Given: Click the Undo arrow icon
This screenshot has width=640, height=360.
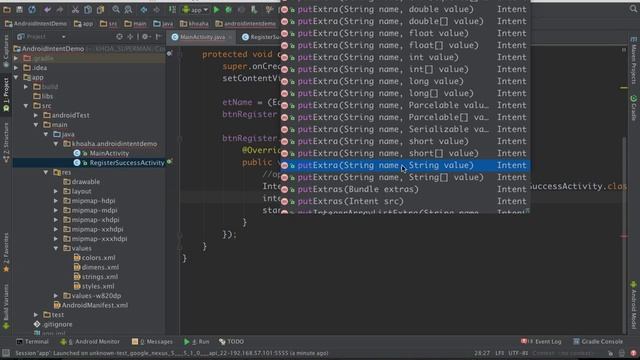Looking at the screenshot, I should [x=47, y=9].
